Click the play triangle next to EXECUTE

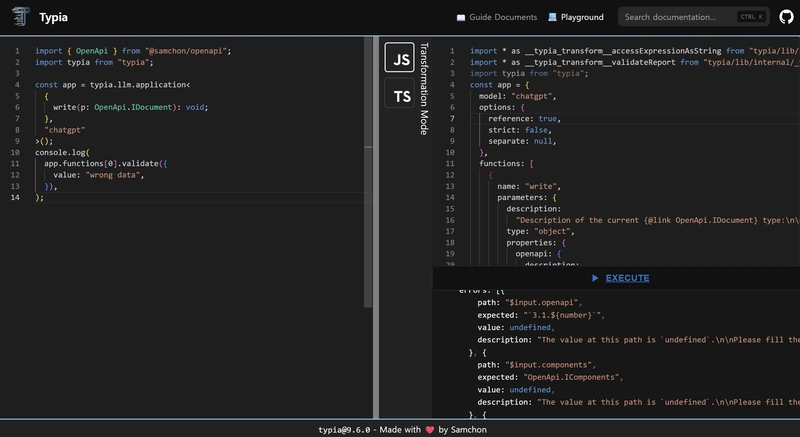595,278
